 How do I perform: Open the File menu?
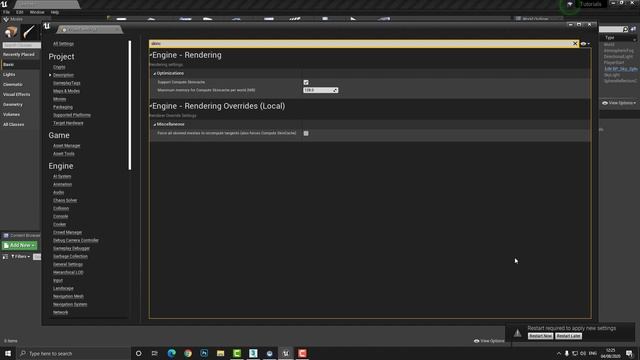pos(7,12)
